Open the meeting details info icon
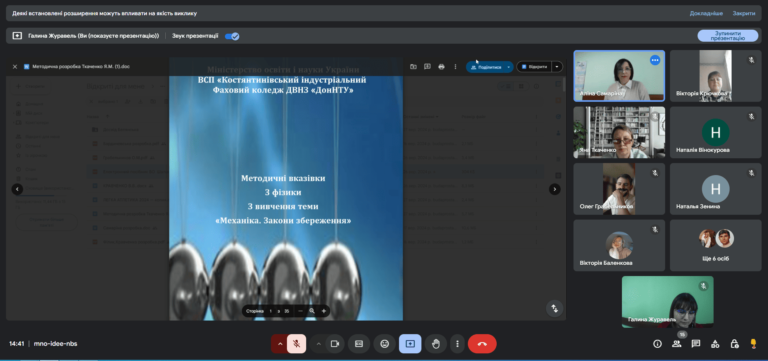 pyautogui.click(x=657, y=344)
